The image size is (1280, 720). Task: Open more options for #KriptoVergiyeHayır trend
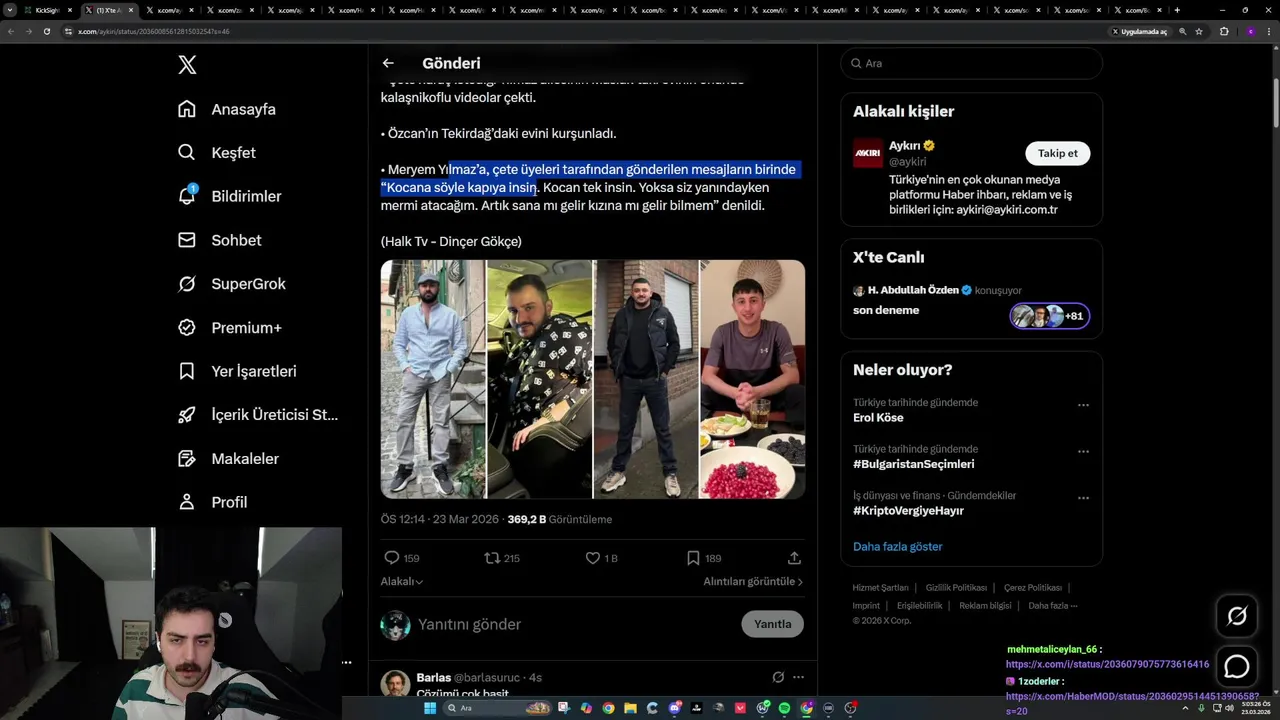tap(1083, 498)
